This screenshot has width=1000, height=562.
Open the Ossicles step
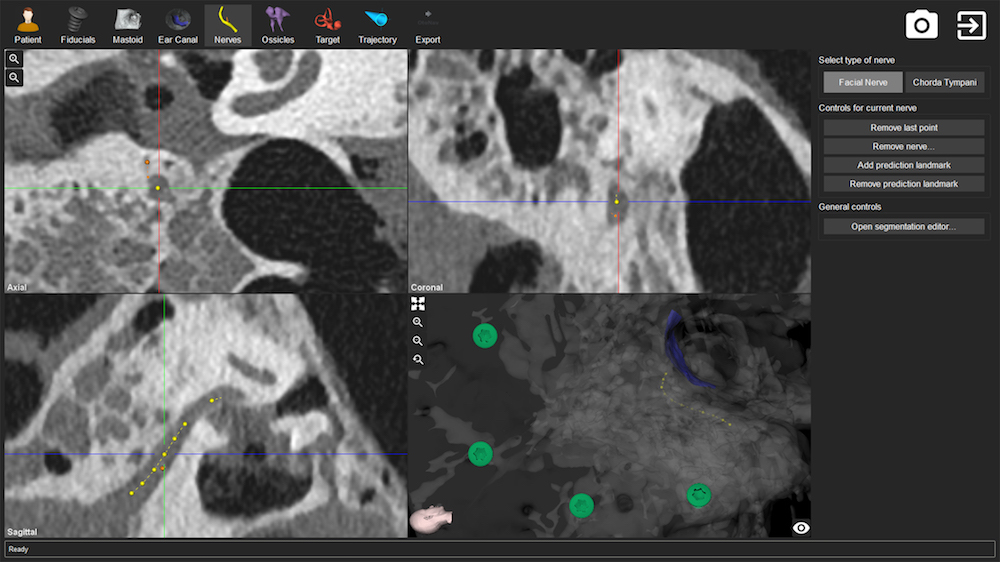pos(277,26)
